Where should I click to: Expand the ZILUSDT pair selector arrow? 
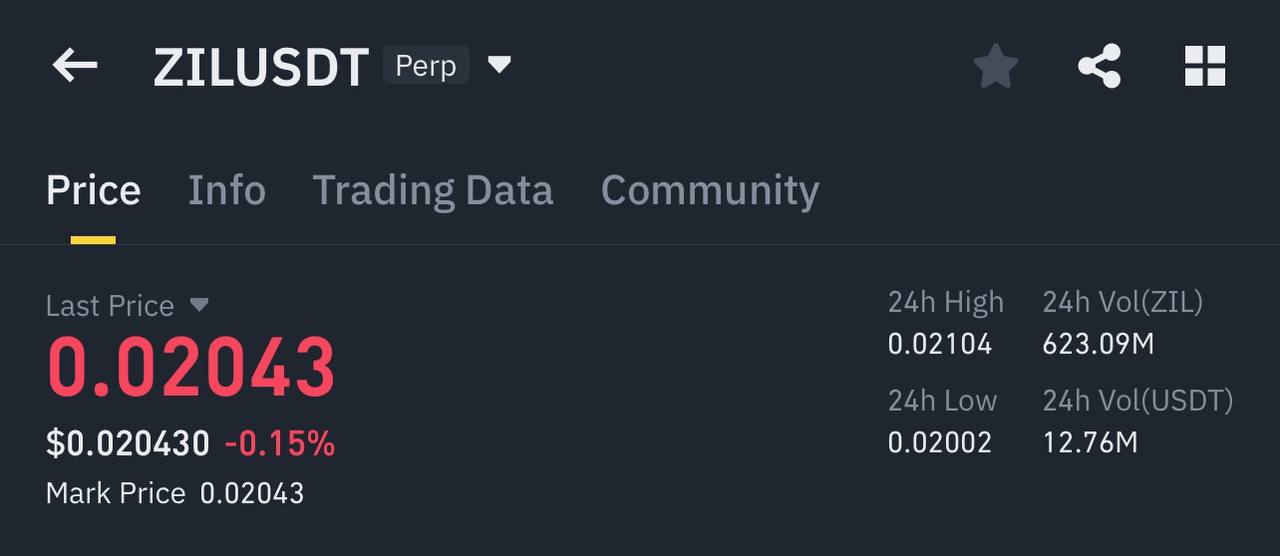(499, 66)
